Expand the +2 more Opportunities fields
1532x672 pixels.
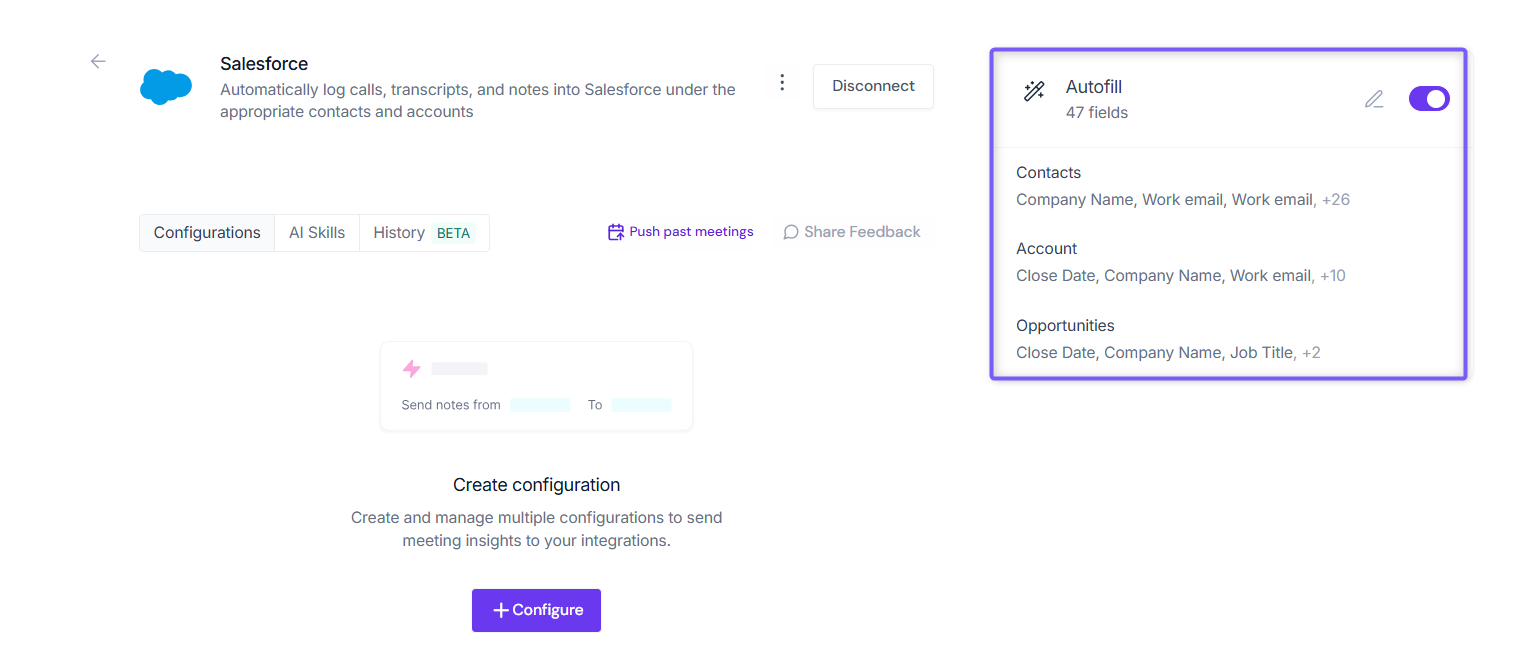[1311, 353]
